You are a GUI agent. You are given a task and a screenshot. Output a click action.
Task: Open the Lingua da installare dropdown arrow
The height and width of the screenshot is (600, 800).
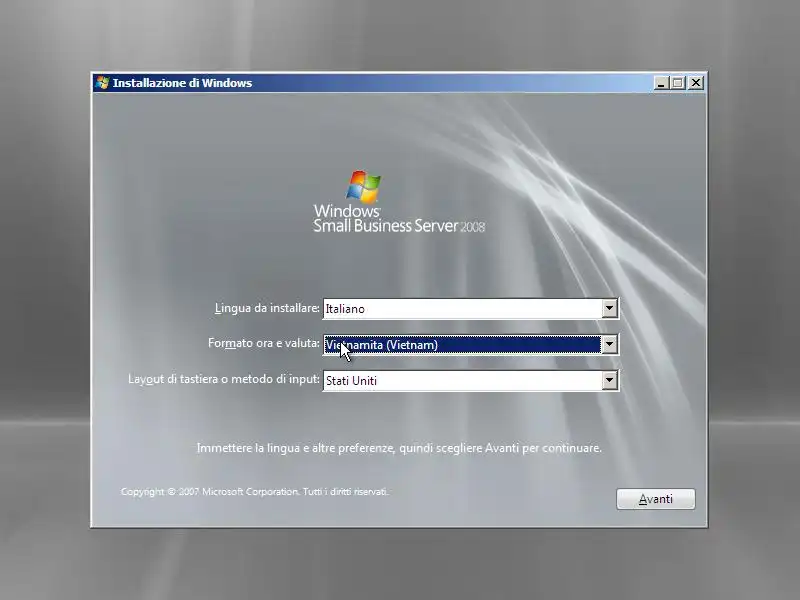pos(609,309)
